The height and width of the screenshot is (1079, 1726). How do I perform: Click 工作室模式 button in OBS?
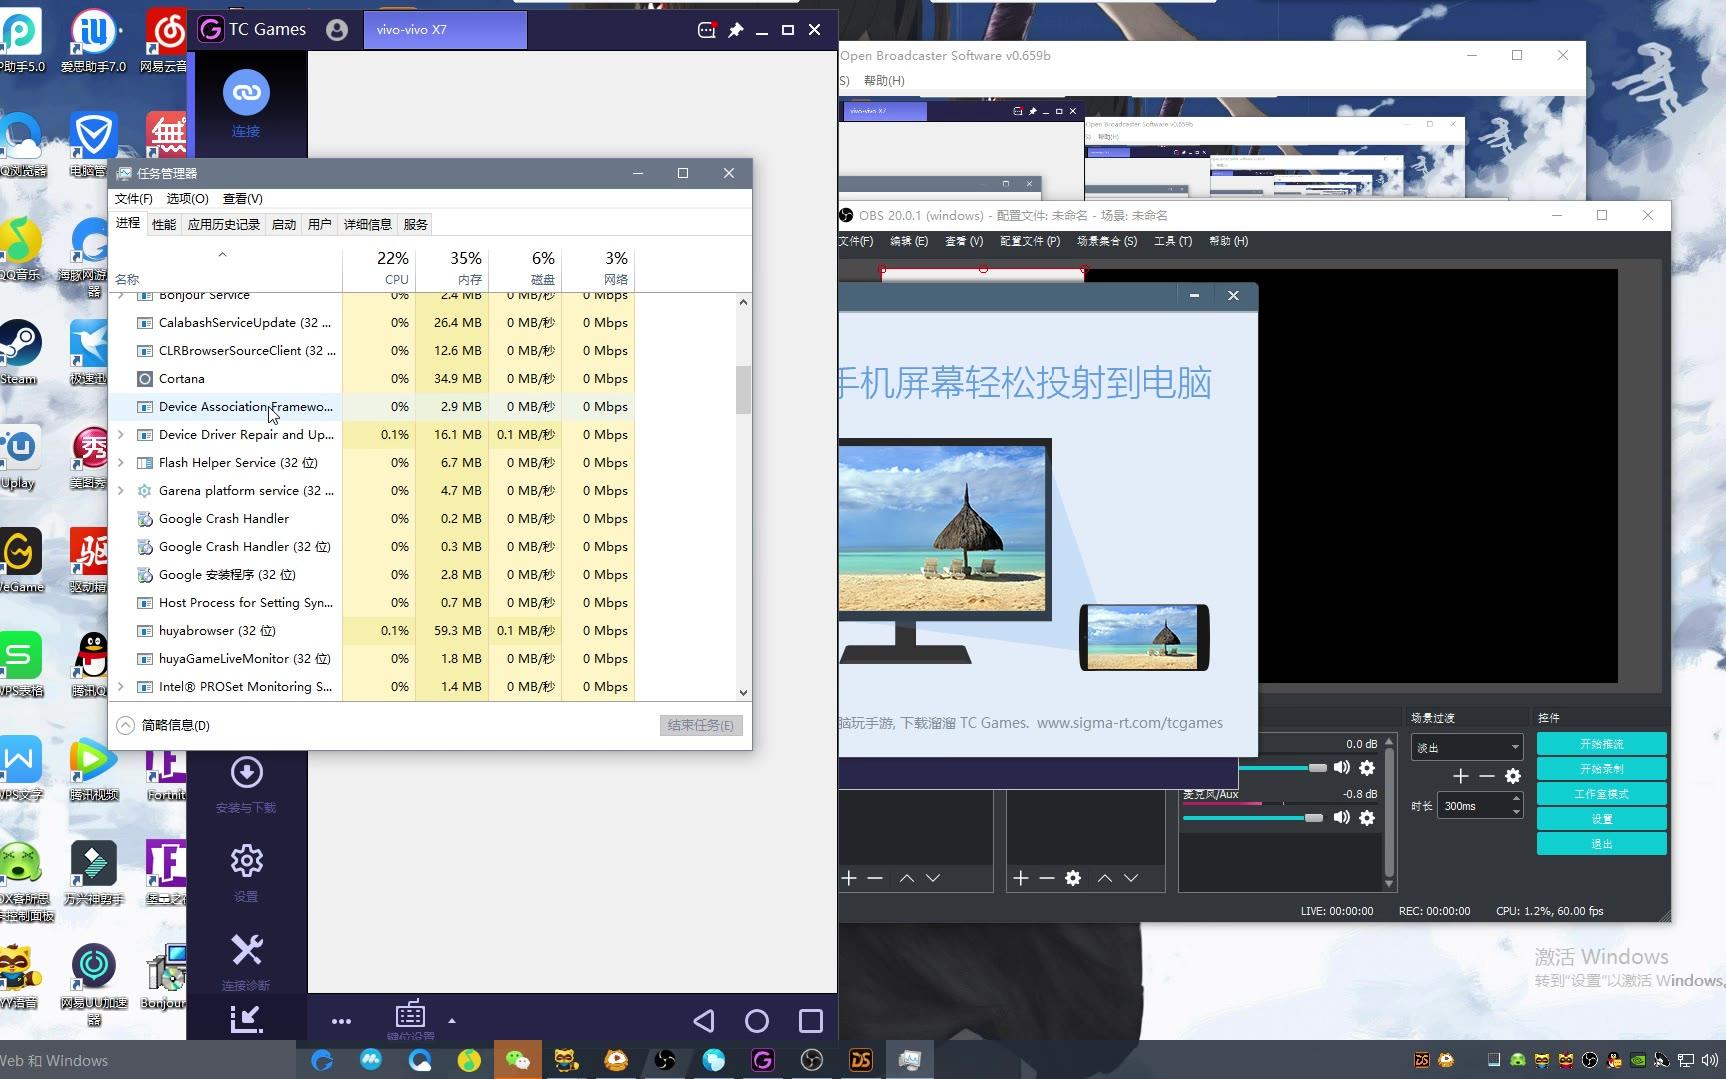click(x=1601, y=794)
